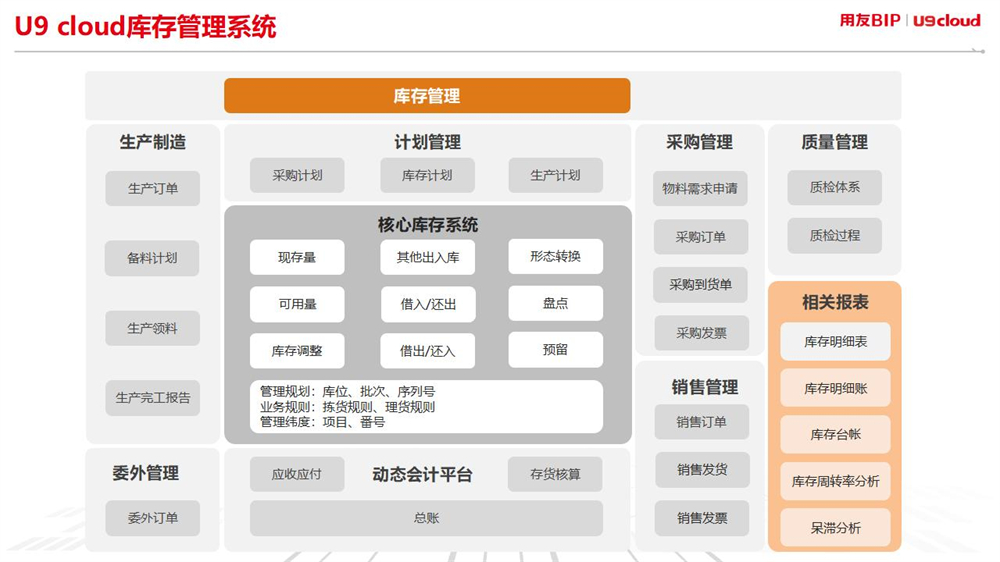Click the 其他出入库 tile
This screenshot has width=1000, height=562.
(x=427, y=257)
